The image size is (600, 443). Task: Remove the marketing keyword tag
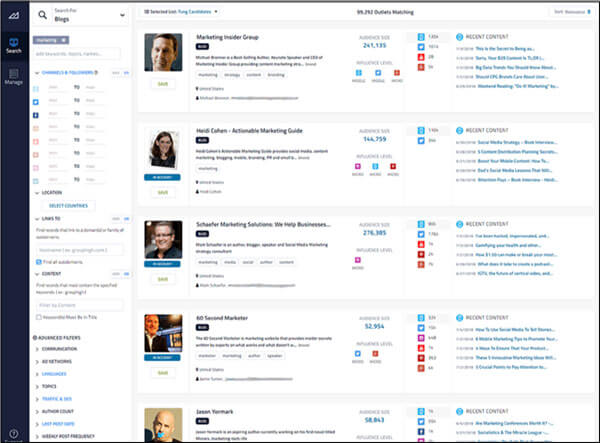[64, 40]
